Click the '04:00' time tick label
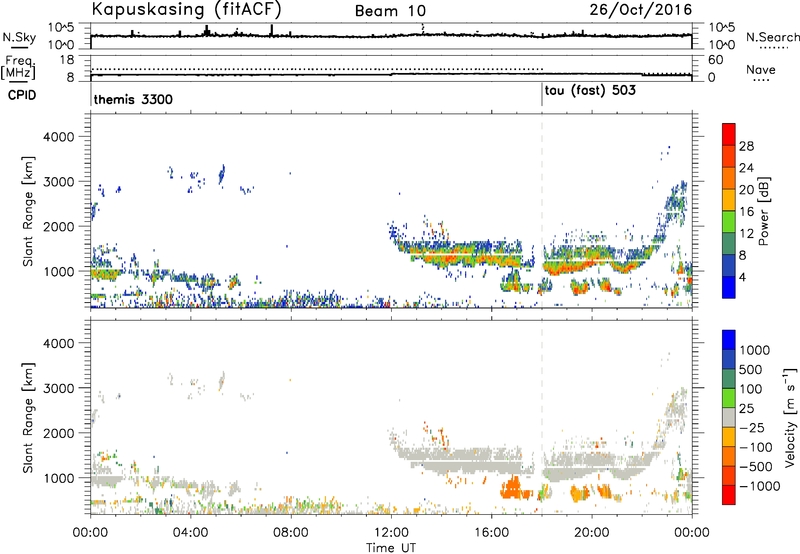Image resolution: width=800 pixels, height=554 pixels. pyautogui.click(x=190, y=533)
